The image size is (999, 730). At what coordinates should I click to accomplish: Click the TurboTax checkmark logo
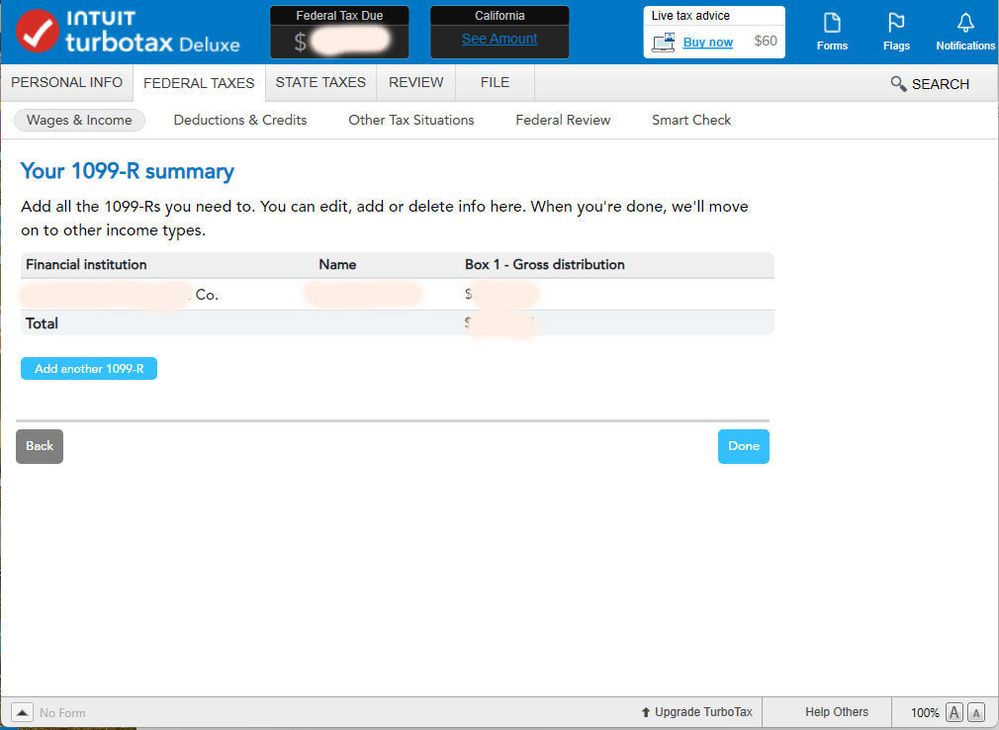(x=37, y=31)
